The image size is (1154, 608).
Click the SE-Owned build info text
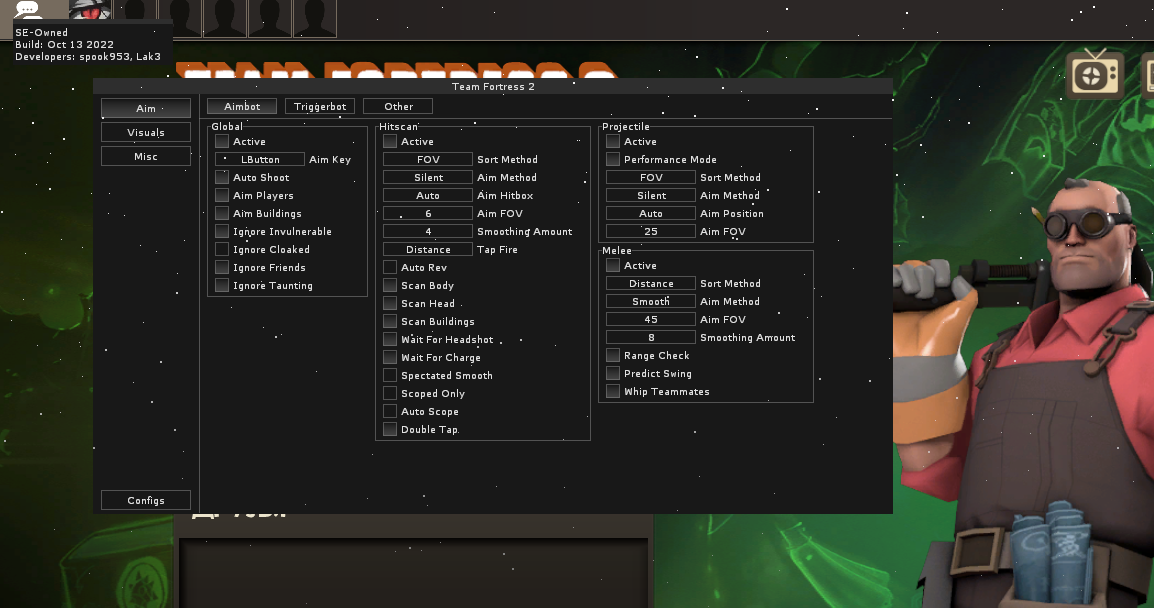[x=88, y=45]
